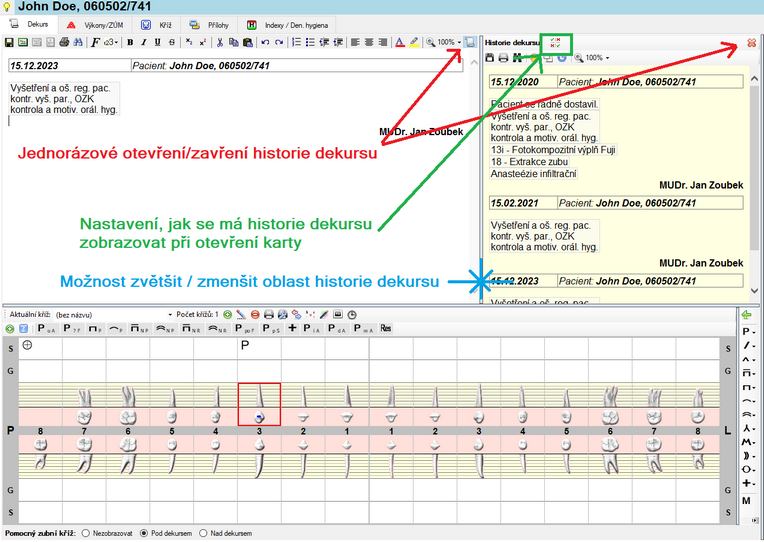Paste from clipboard in the dekurs editor
Screen dimensions: 764x542
[x=248, y=42]
